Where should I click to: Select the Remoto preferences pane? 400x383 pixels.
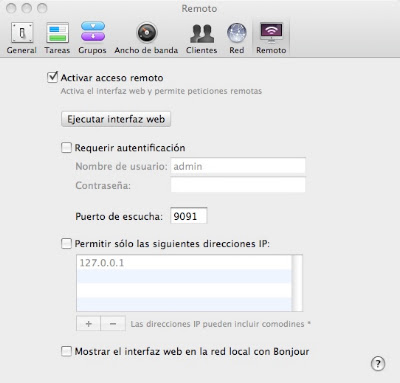click(271, 38)
